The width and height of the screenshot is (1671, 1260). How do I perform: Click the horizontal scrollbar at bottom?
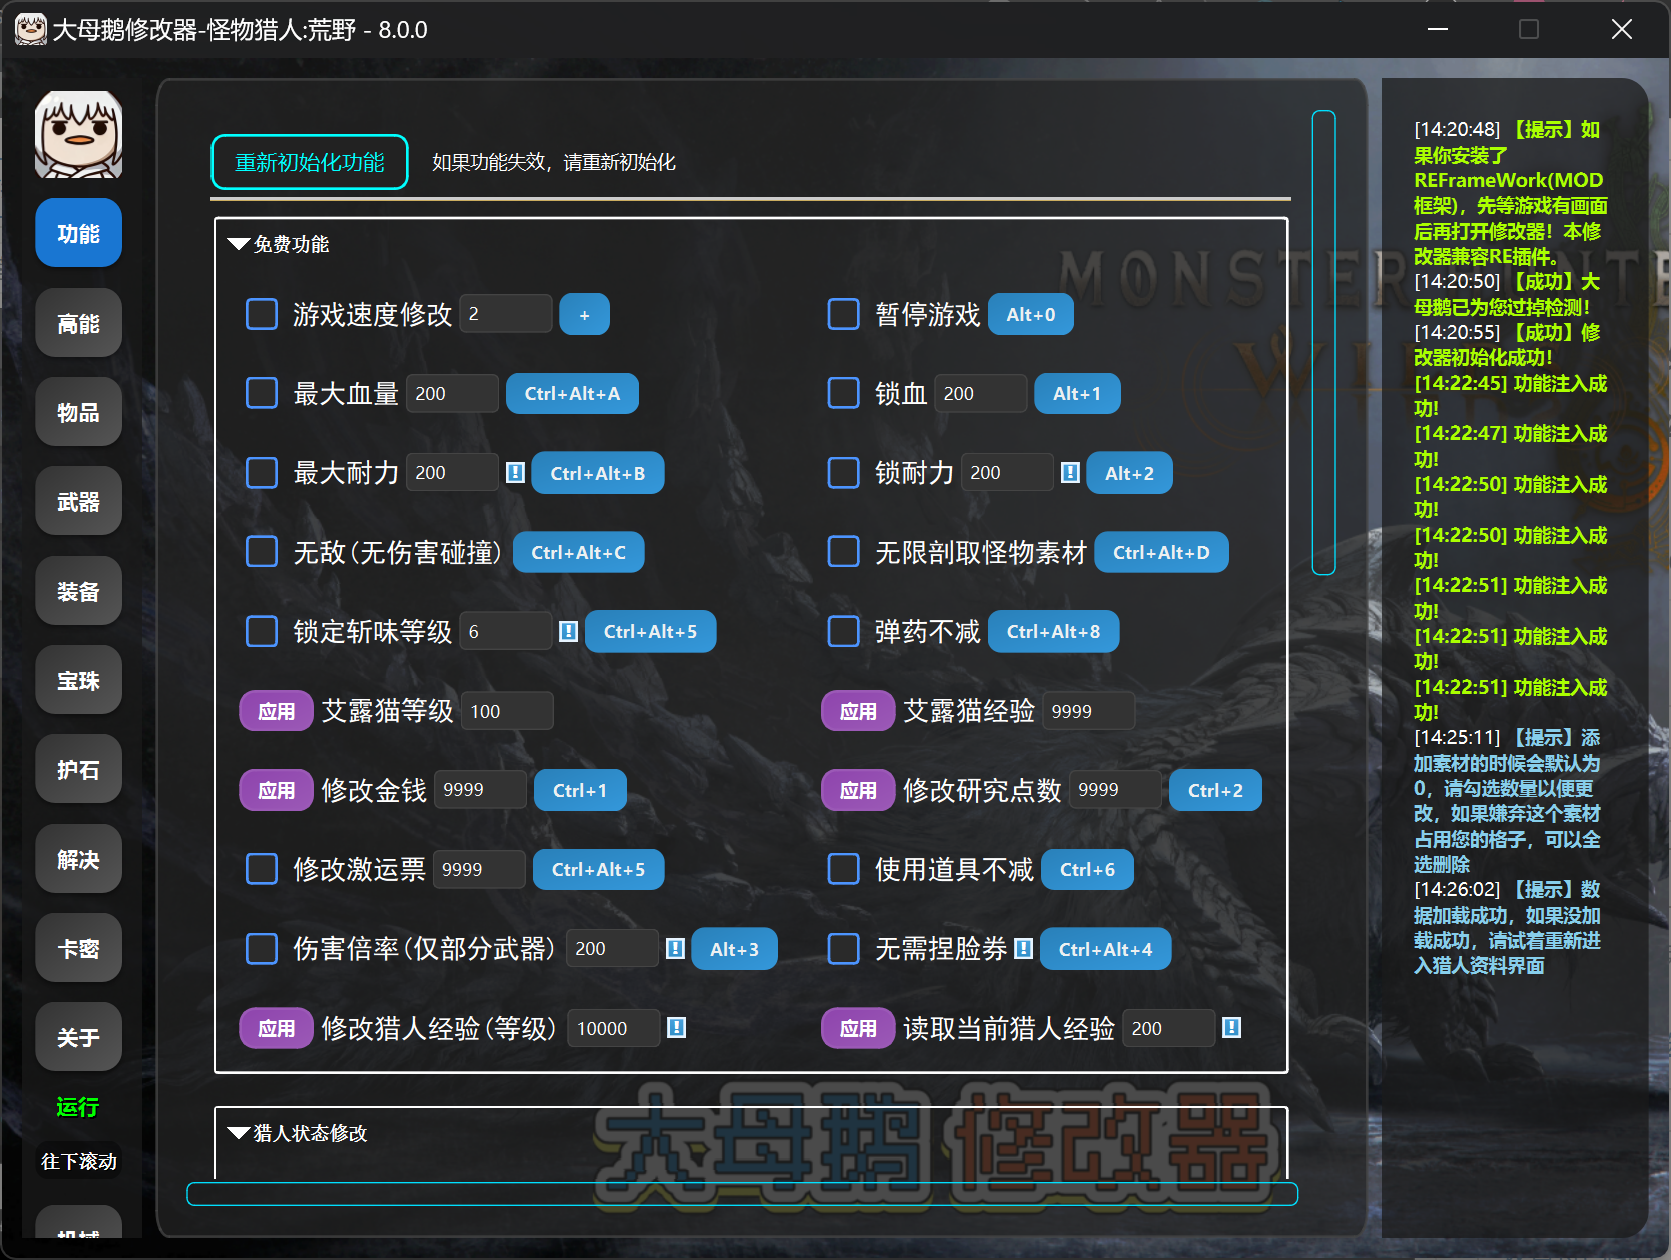point(742,1194)
